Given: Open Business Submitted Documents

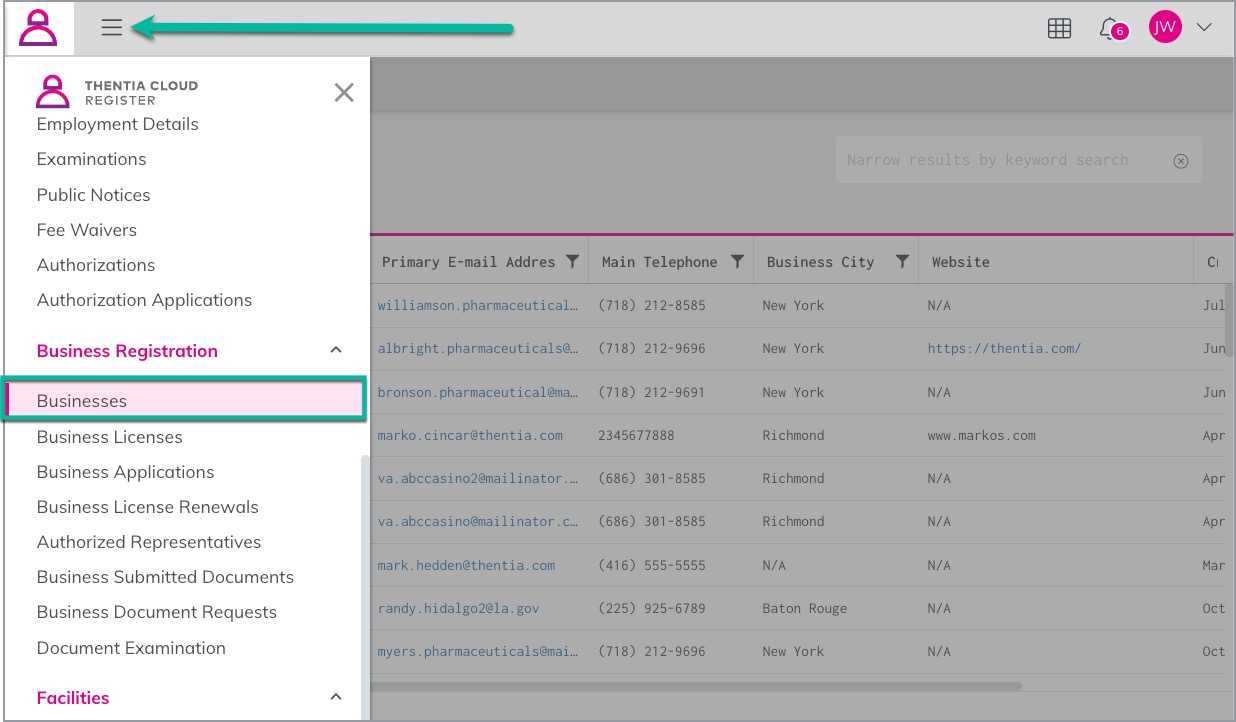Looking at the screenshot, I should pos(165,577).
